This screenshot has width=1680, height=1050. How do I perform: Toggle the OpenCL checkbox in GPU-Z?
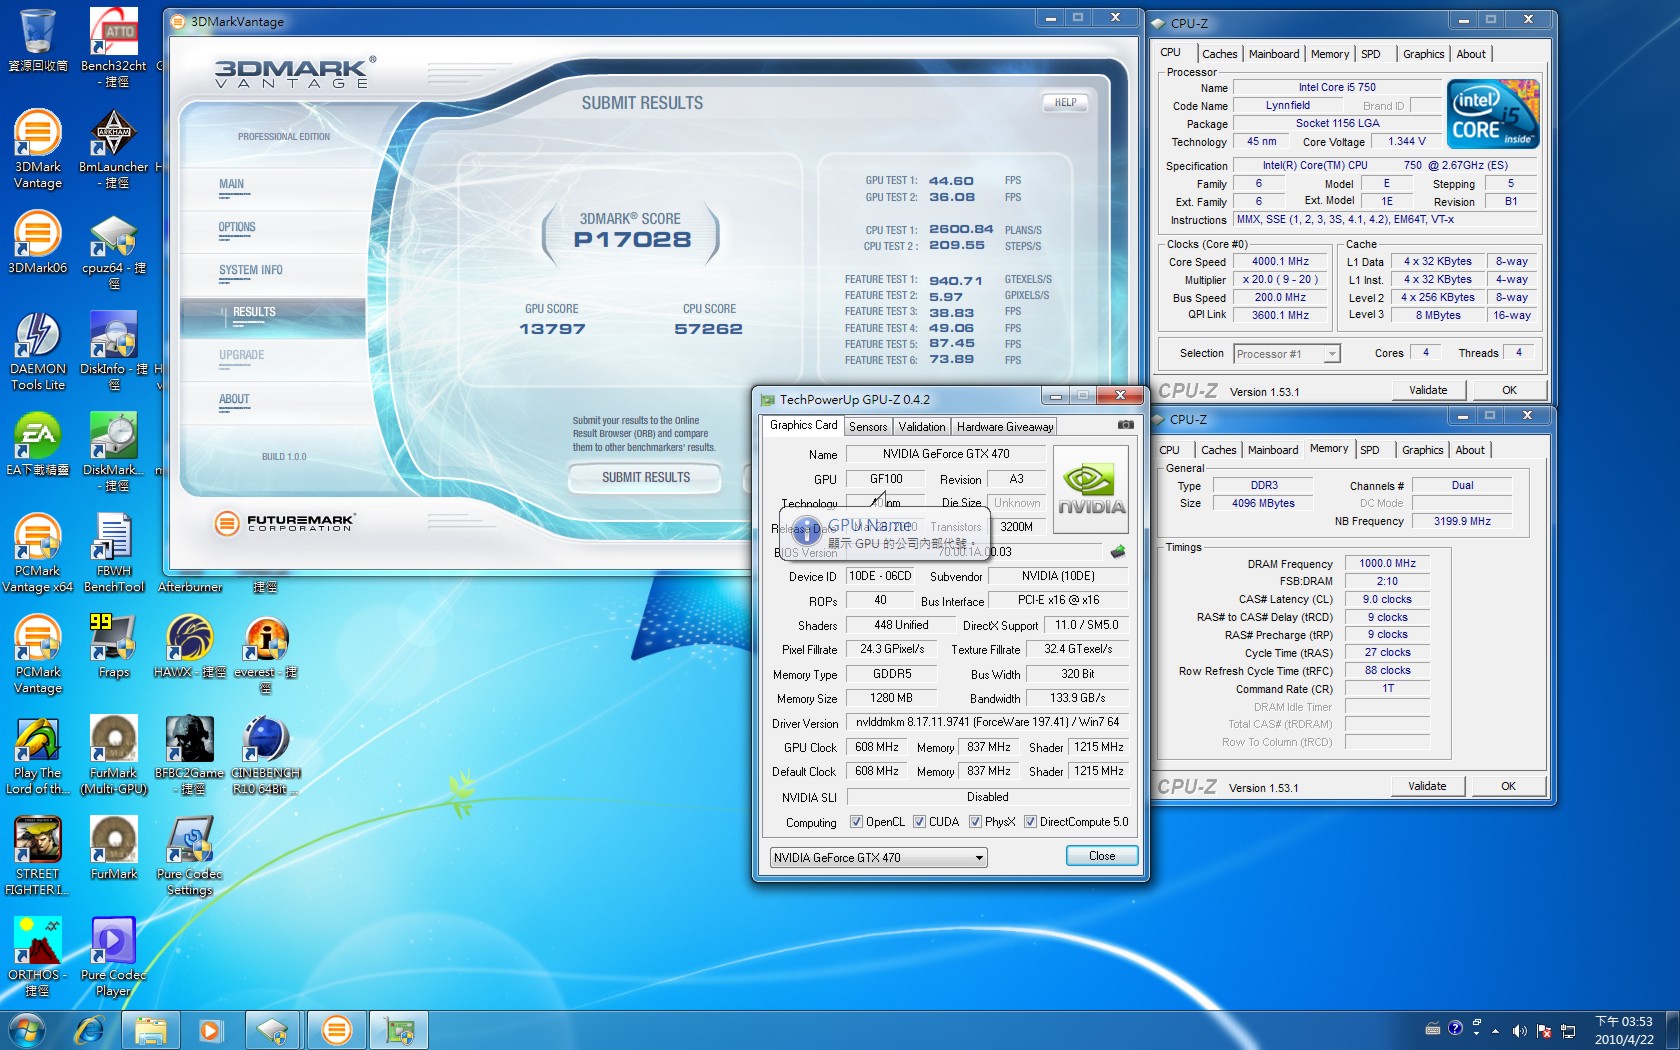856,822
